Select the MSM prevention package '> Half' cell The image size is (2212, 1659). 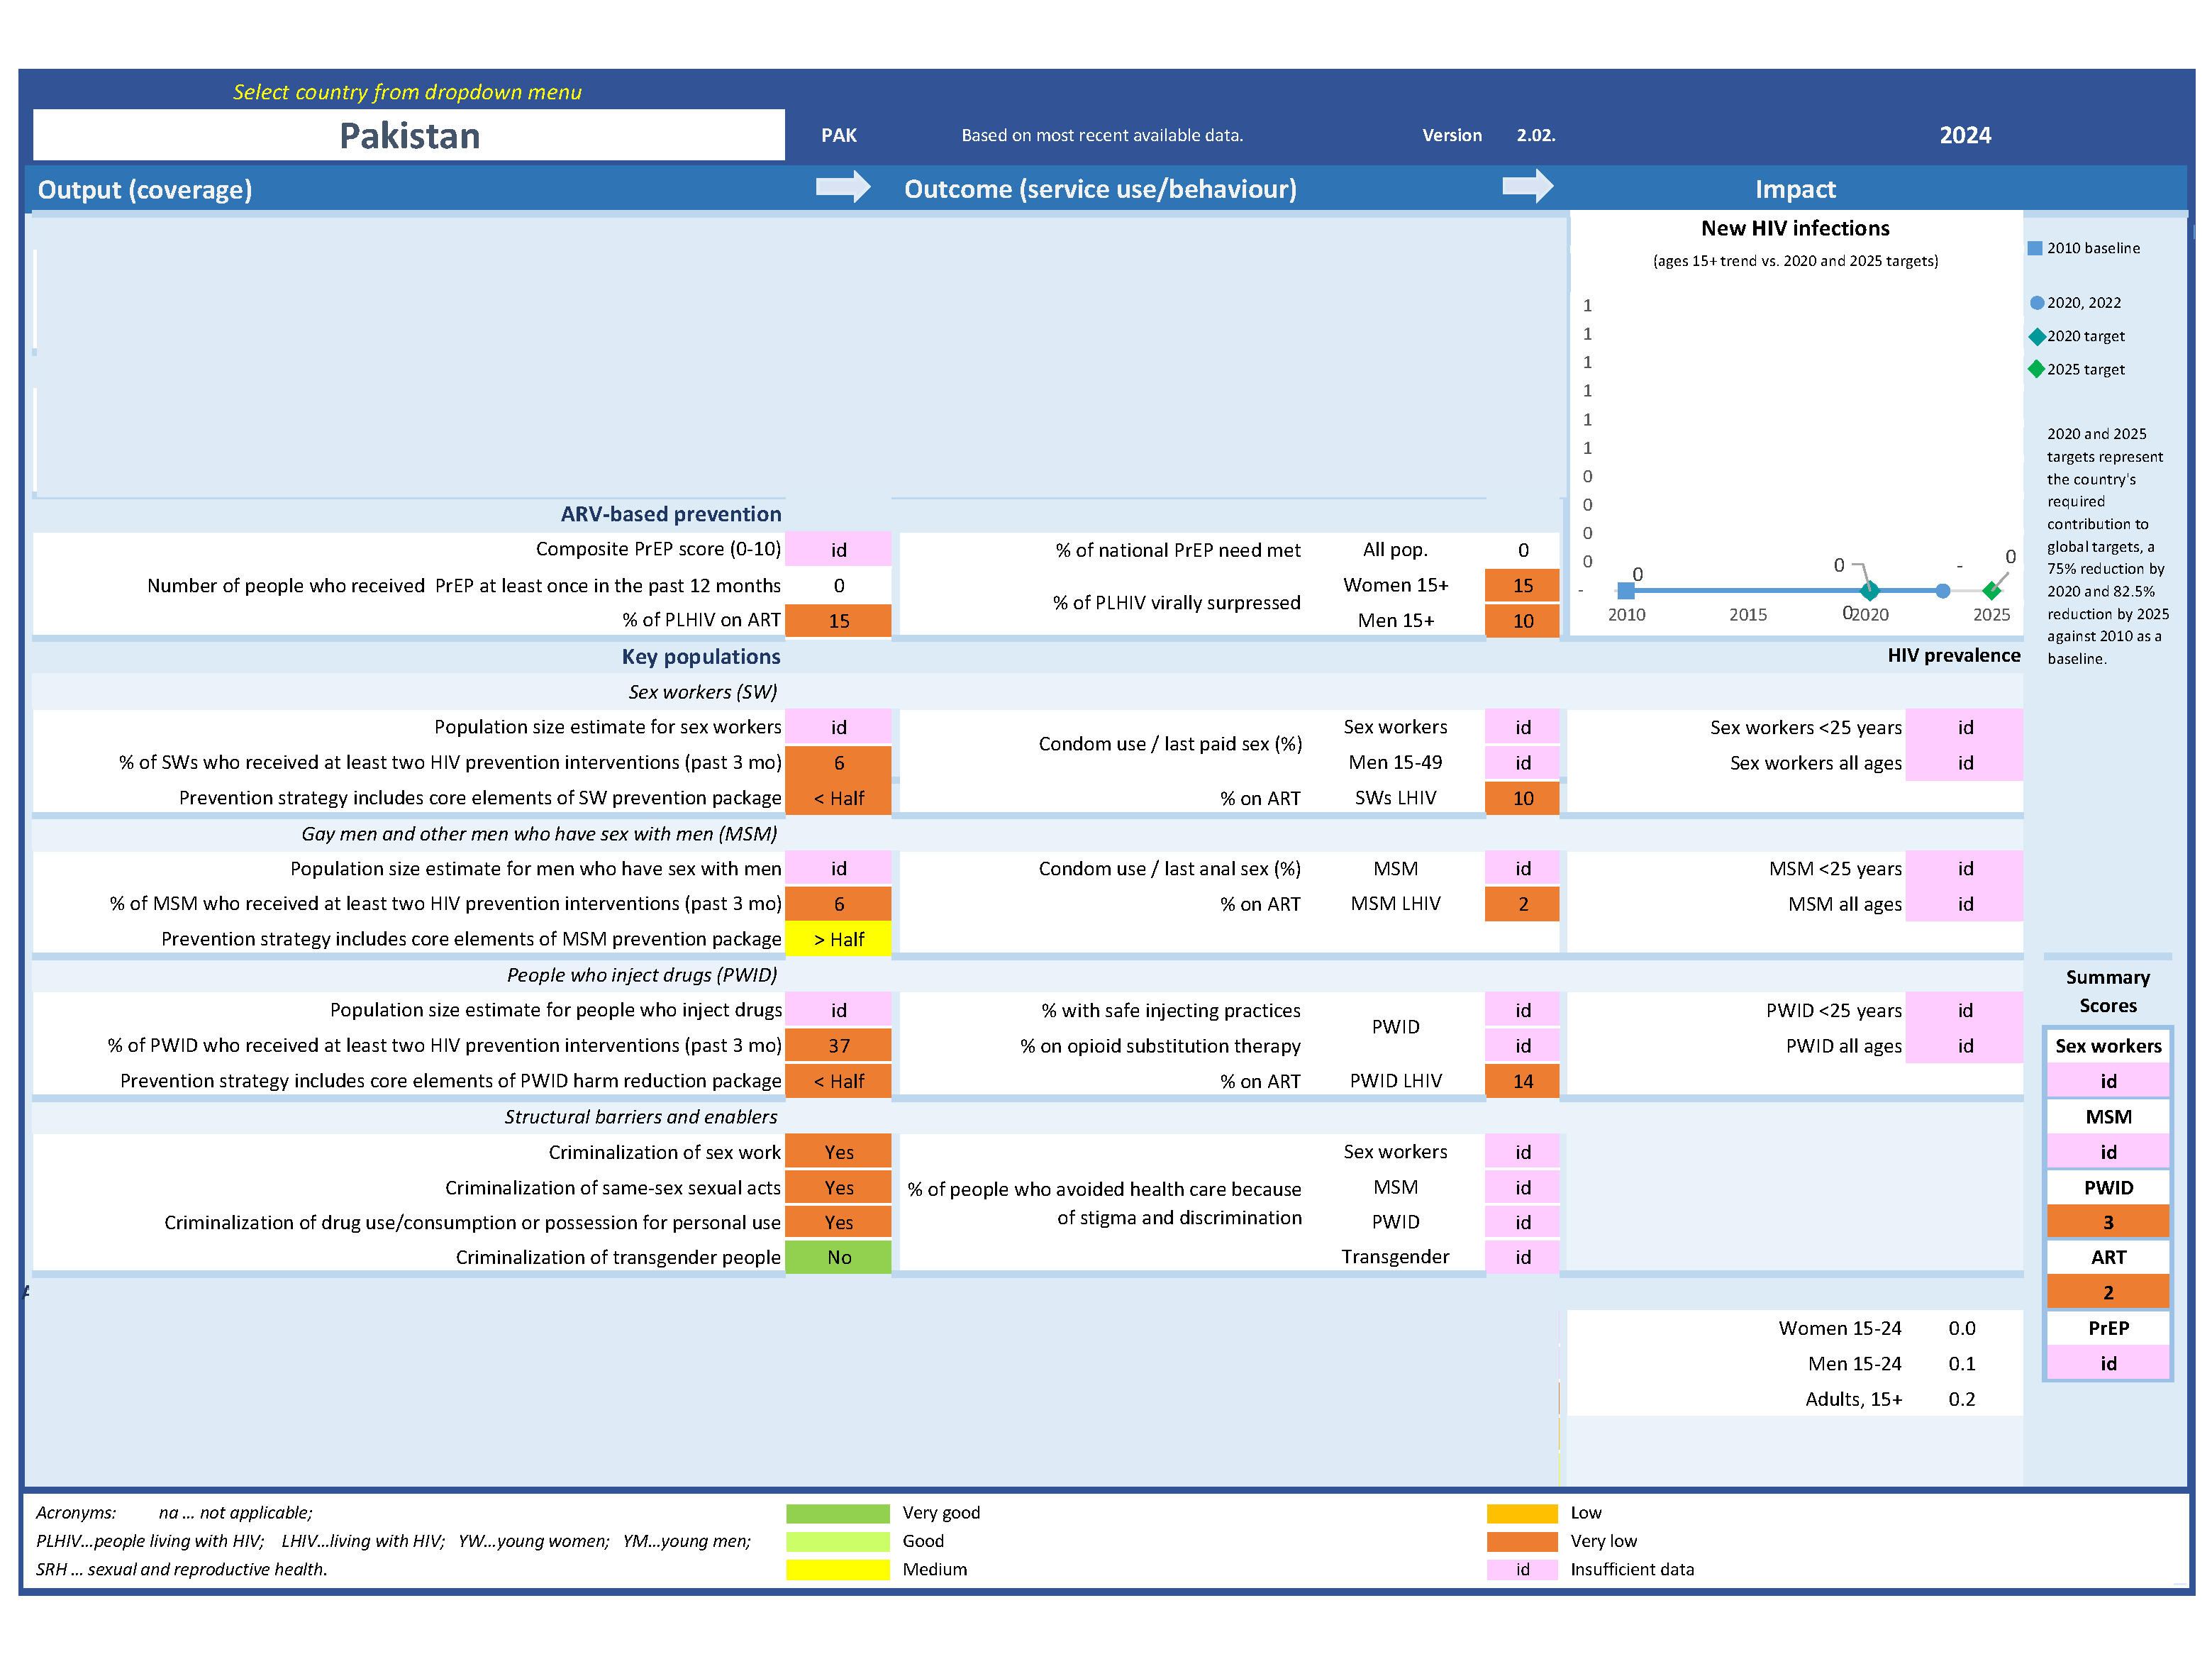(838, 939)
